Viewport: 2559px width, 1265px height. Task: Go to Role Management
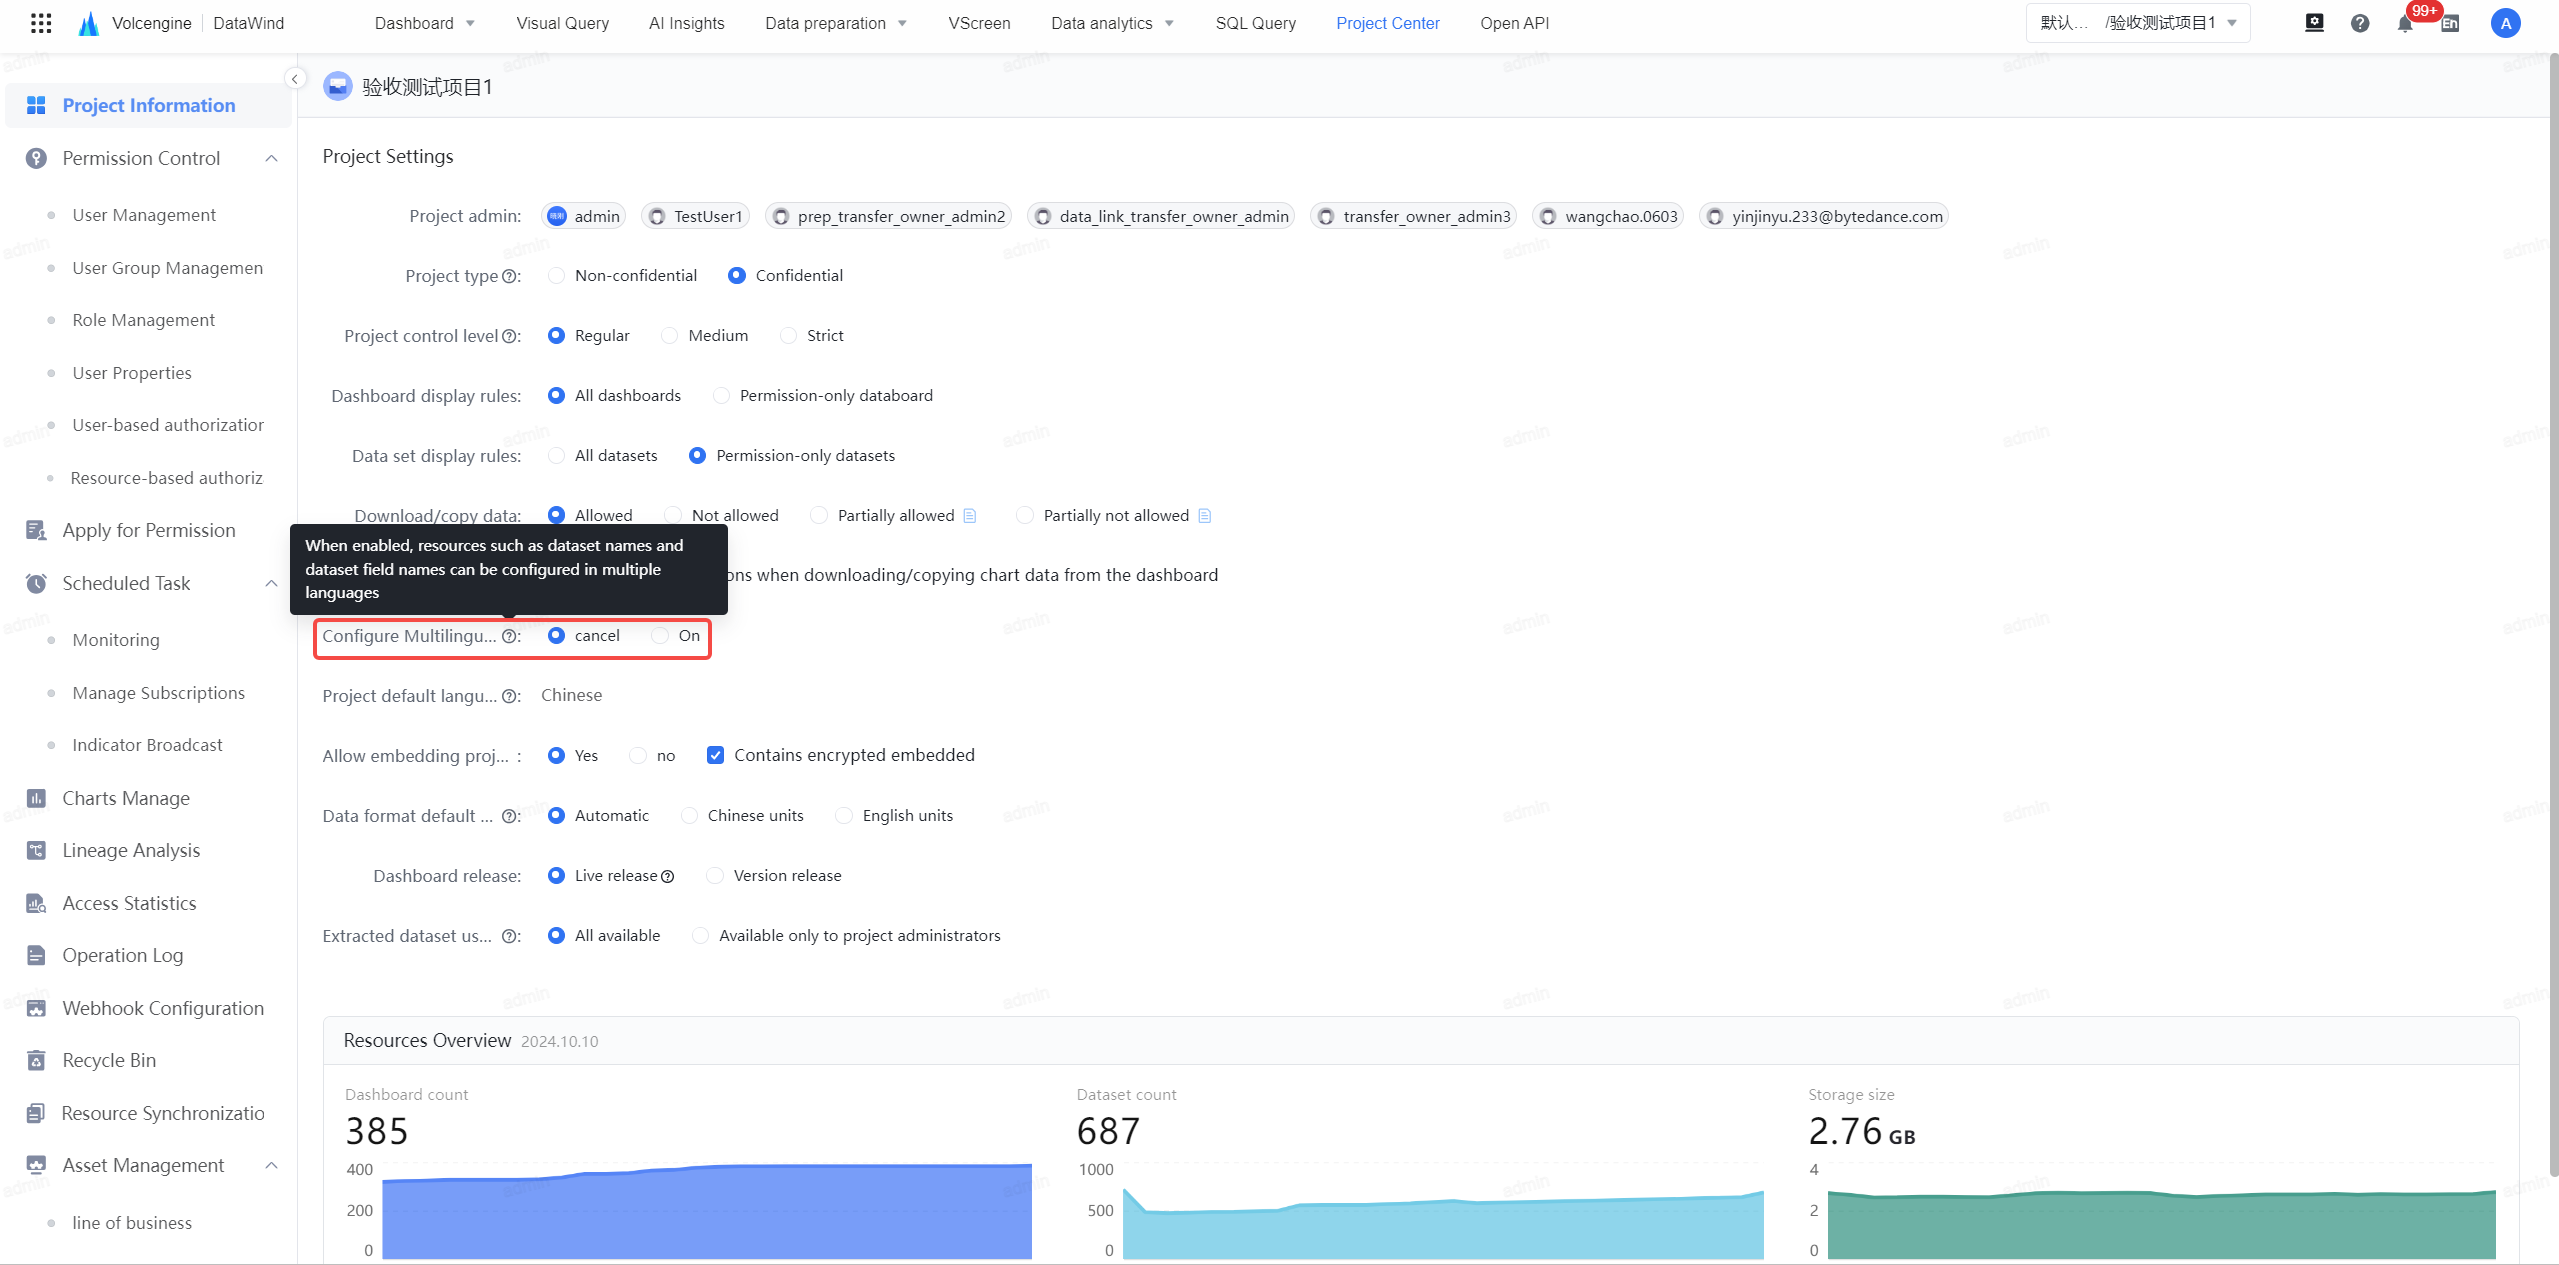143,320
